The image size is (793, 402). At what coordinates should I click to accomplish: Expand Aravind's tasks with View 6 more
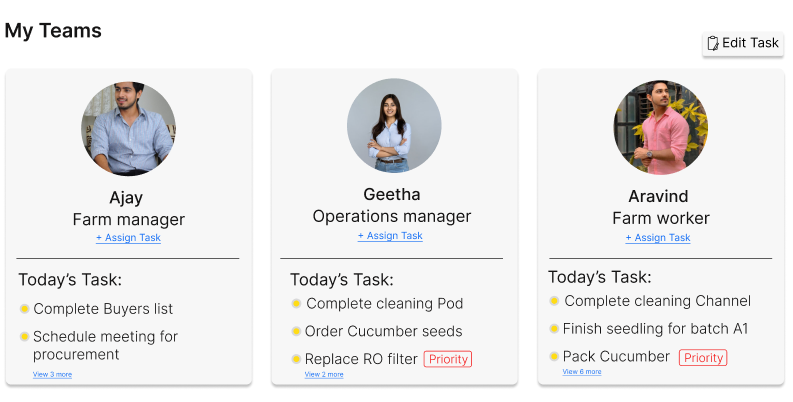pos(582,372)
